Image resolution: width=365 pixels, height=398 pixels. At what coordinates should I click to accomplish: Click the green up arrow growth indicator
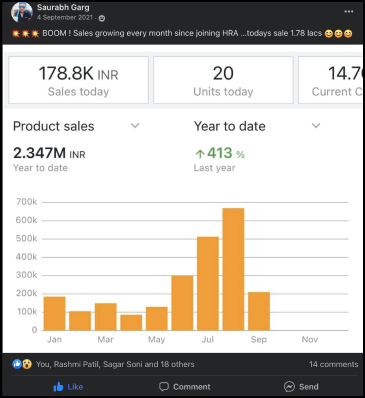(x=200, y=154)
